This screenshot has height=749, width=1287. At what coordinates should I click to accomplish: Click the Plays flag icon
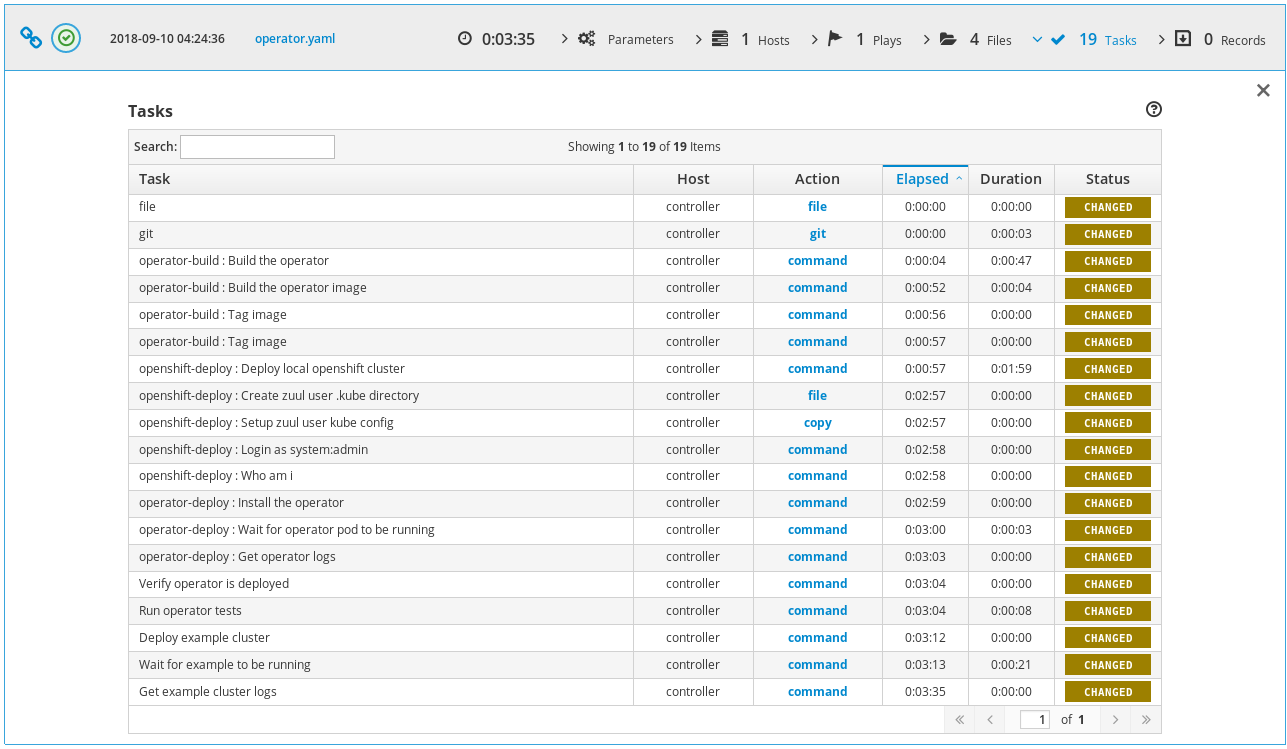(x=835, y=39)
